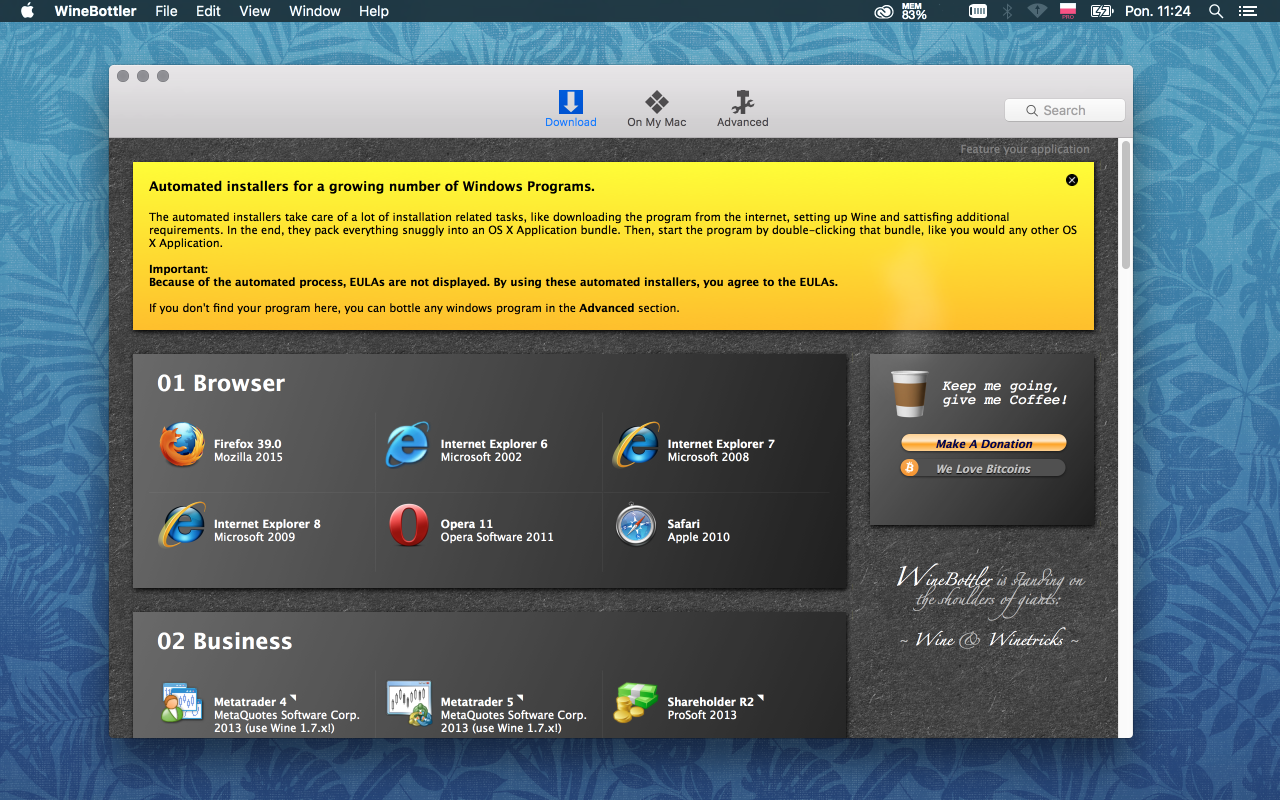Open the battery status menu
Image resolution: width=1280 pixels, height=800 pixels.
pos(1102,11)
